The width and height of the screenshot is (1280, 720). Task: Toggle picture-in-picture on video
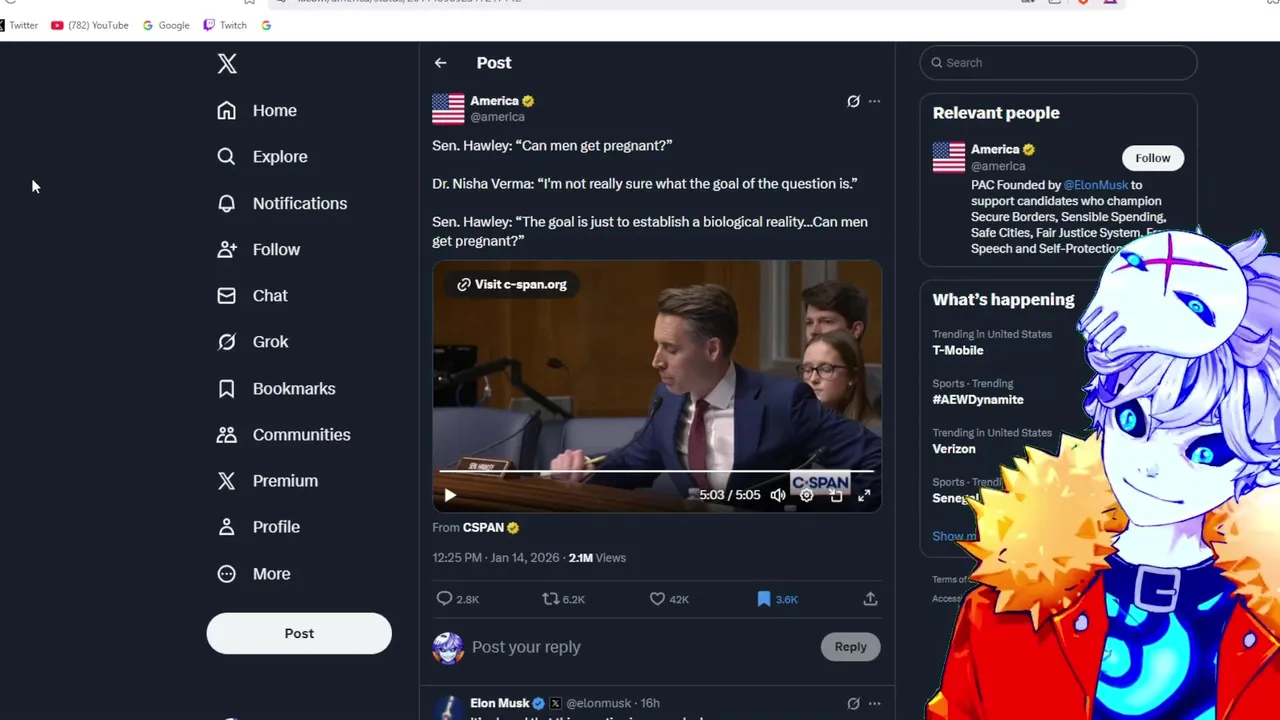(x=836, y=495)
